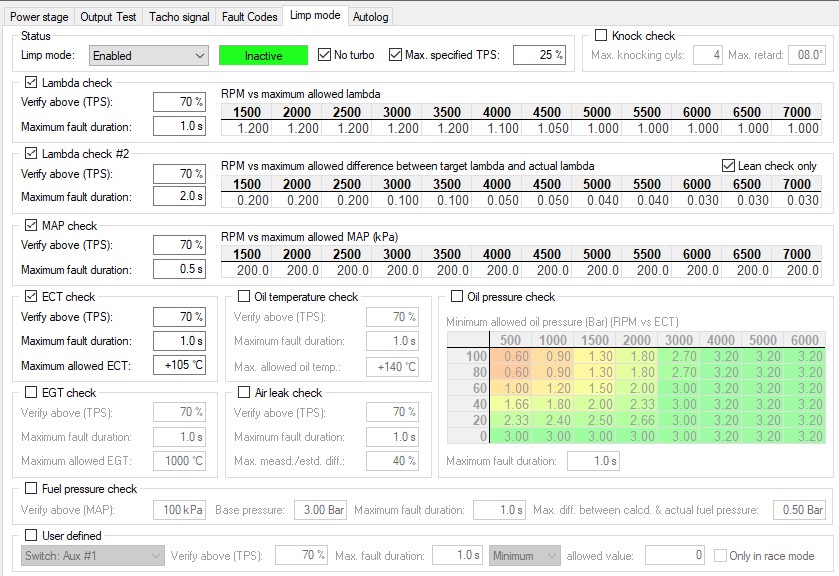Viewport: 839px width, 576px height.
Task: Click oil pressure cell at 500 RPM, 100 ECT
Action: 516,356
